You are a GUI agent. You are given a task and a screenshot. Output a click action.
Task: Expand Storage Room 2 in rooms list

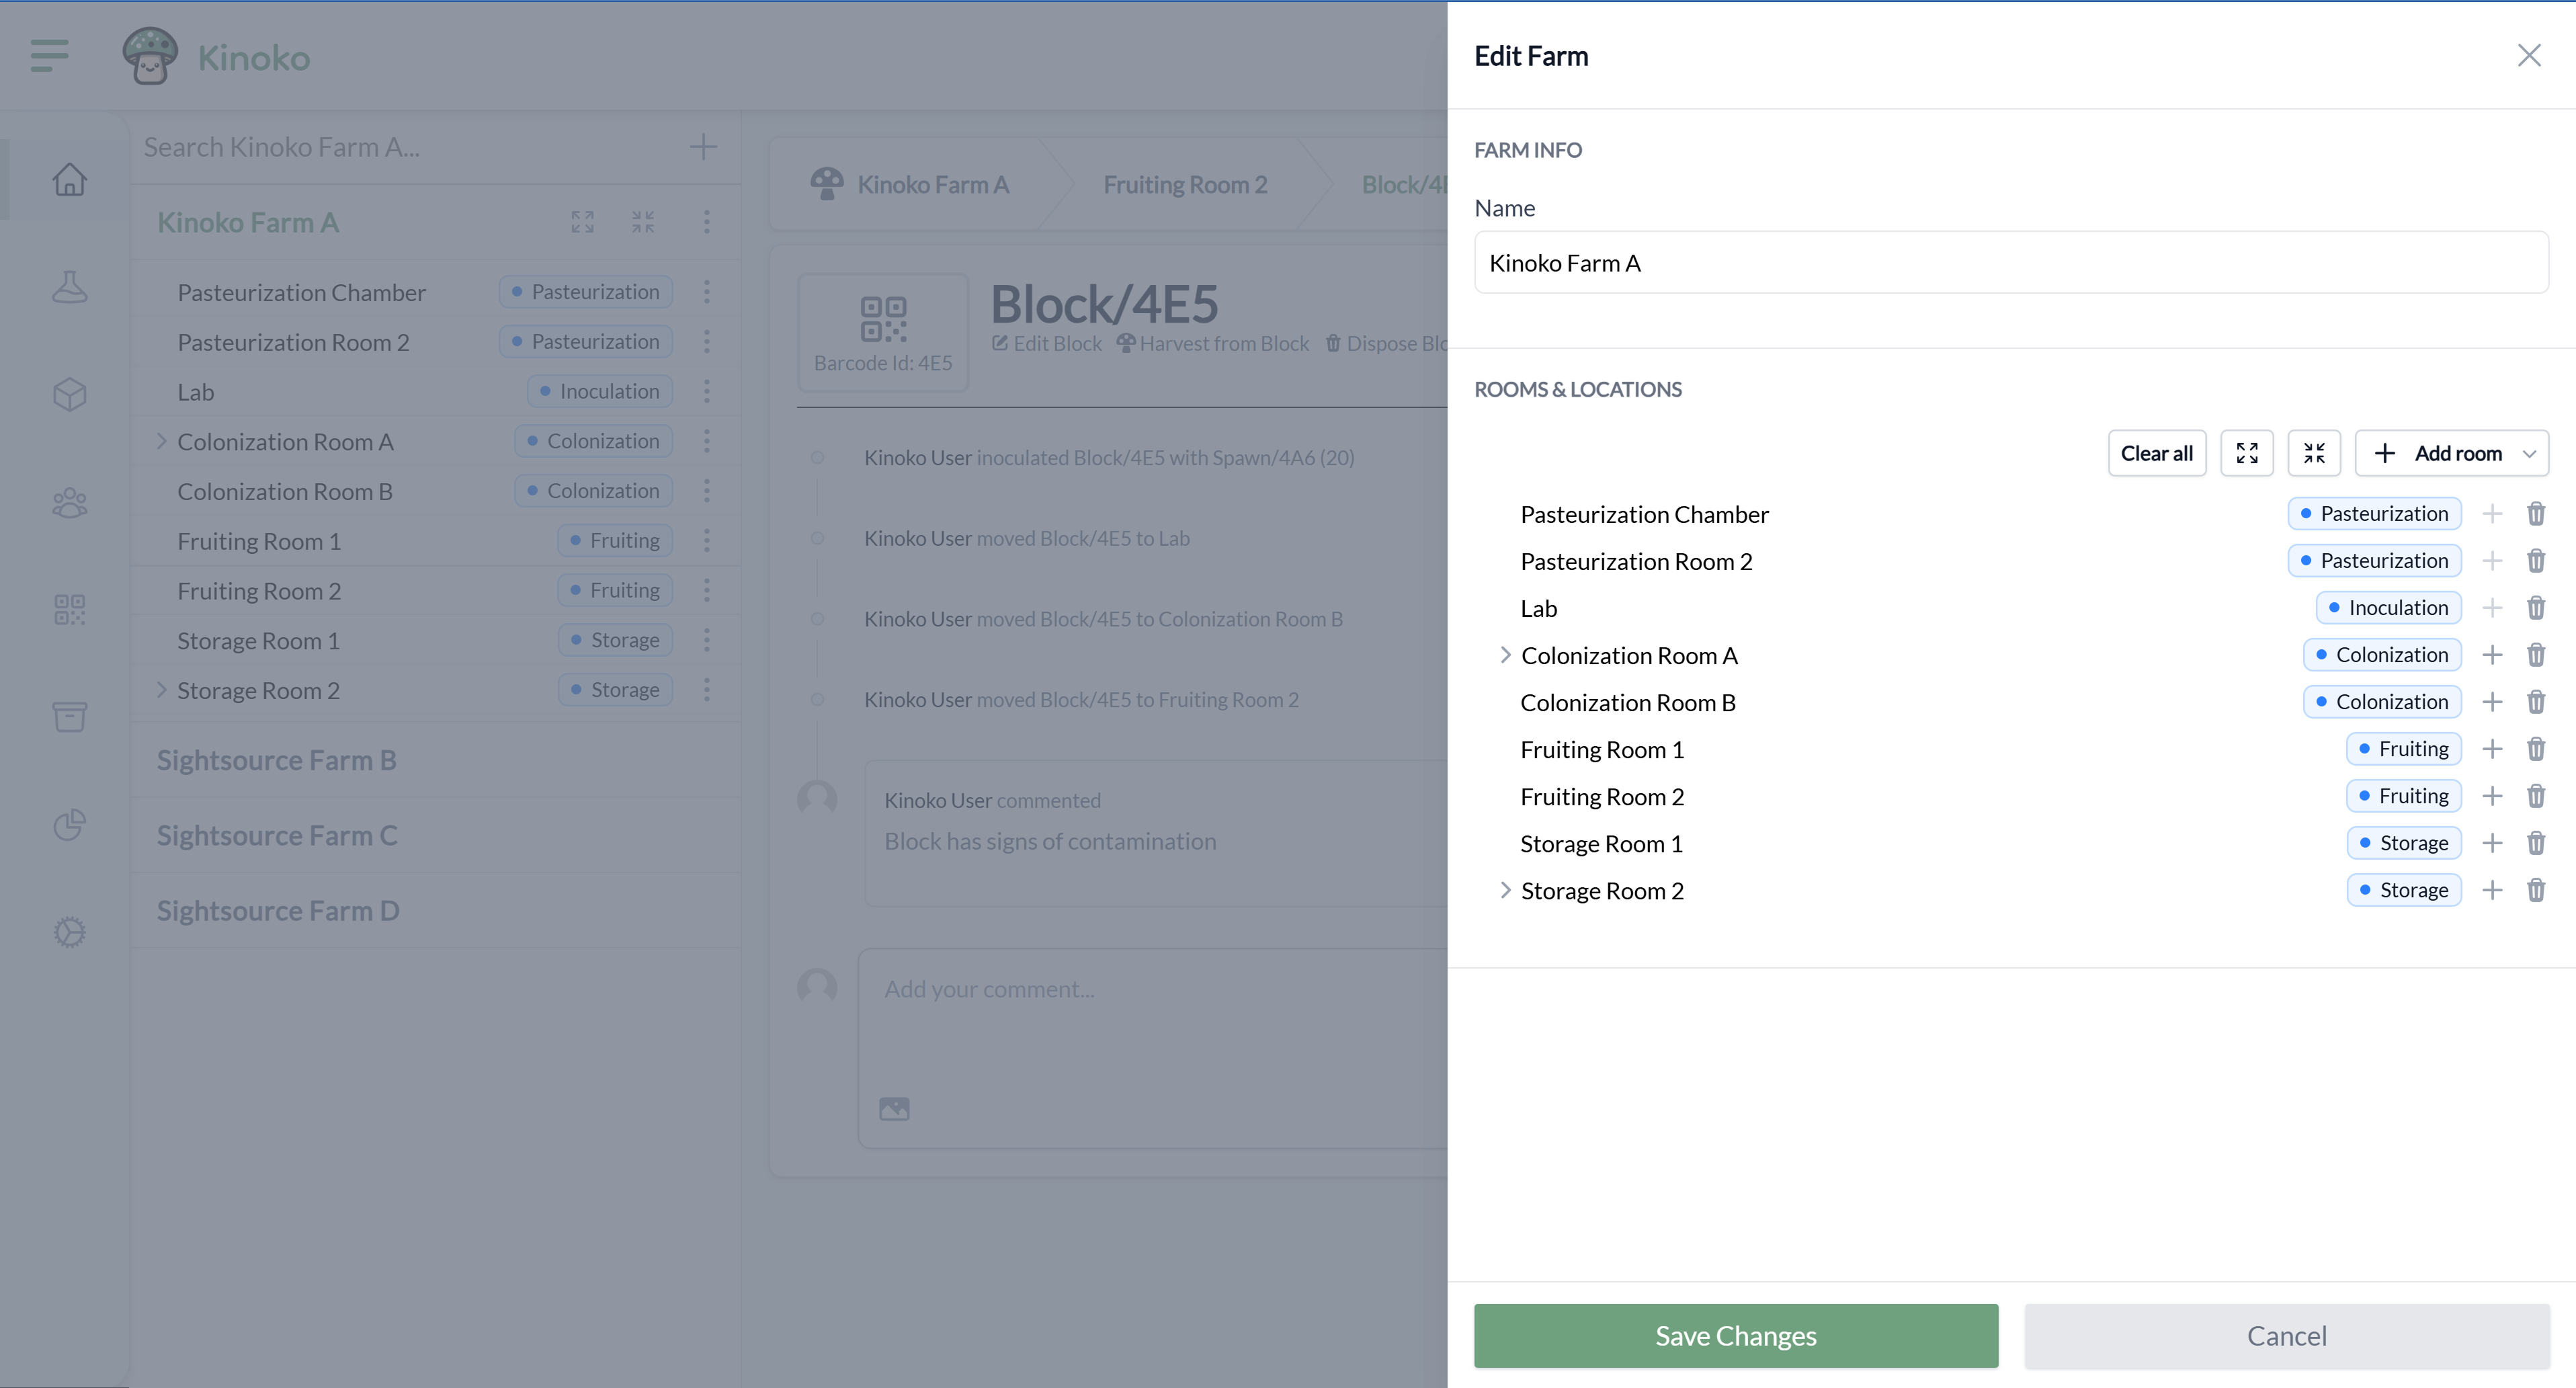click(x=1504, y=890)
